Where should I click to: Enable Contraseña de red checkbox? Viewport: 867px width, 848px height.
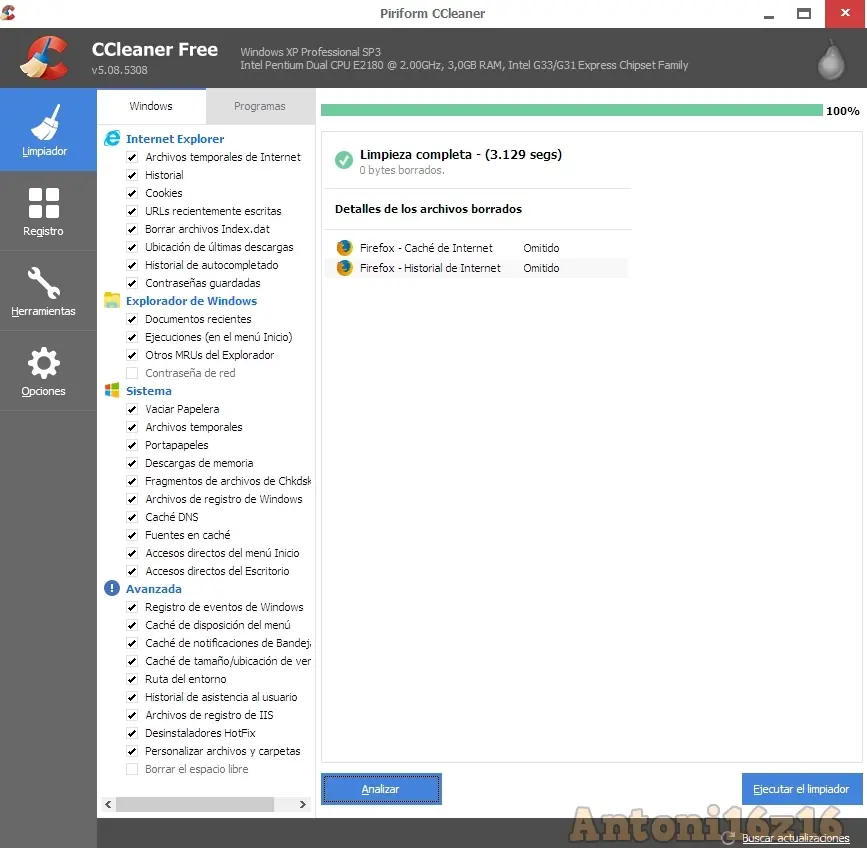[132, 373]
